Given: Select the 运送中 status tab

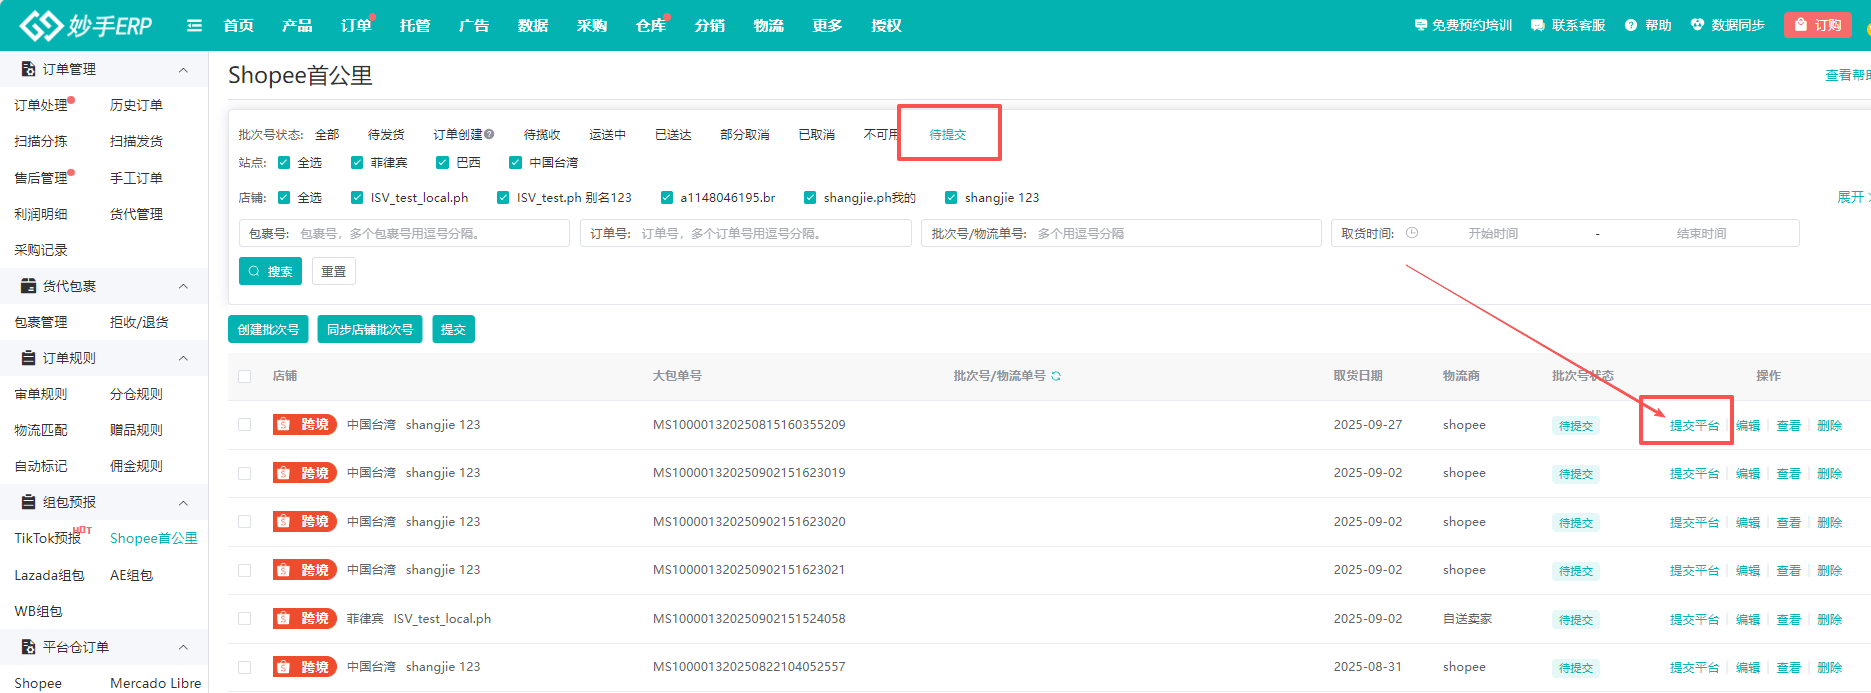Looking at the screenshot, I should point(607,134).
